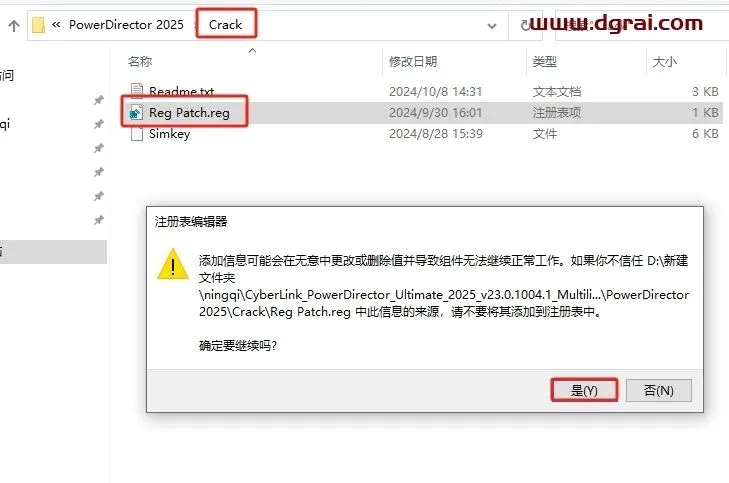The height and width of the screenshot is (483, 729).
Task: Sort files by 名称 column header
Action: pos(140,61)
